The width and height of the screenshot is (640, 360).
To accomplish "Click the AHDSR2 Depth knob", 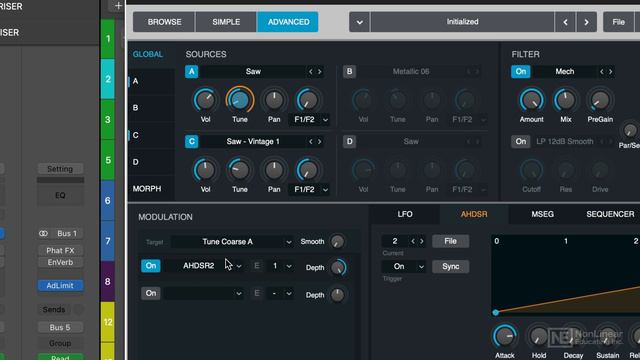I will click(x=338, y=268).
